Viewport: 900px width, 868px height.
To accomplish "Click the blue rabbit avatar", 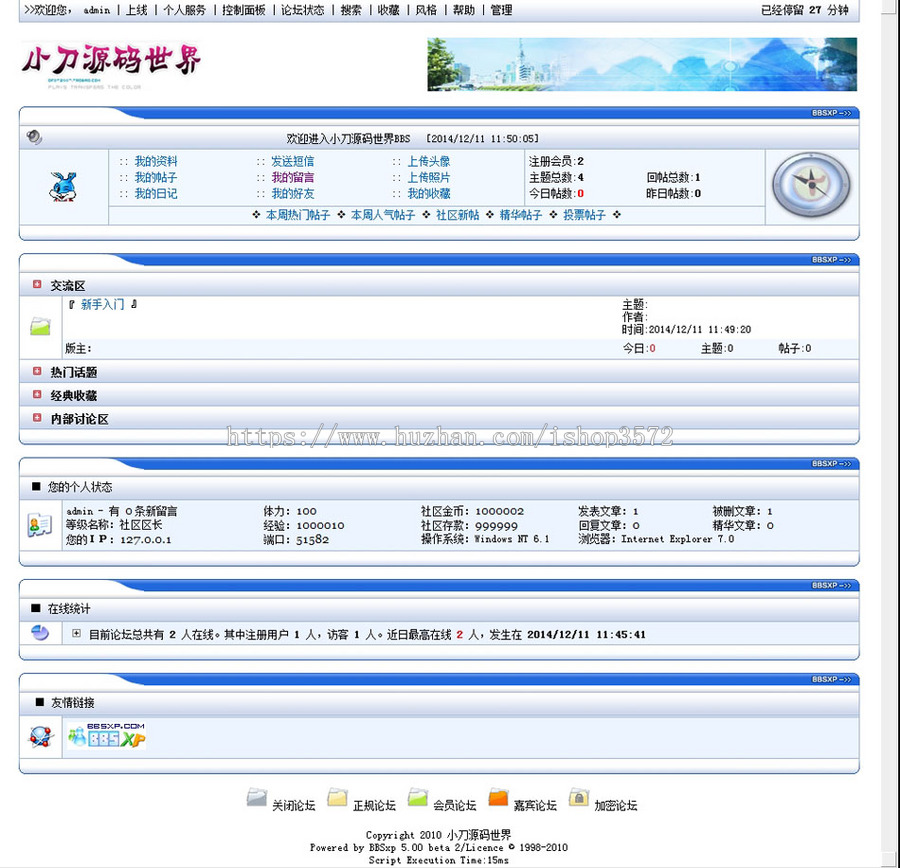I will coord(63,187).
